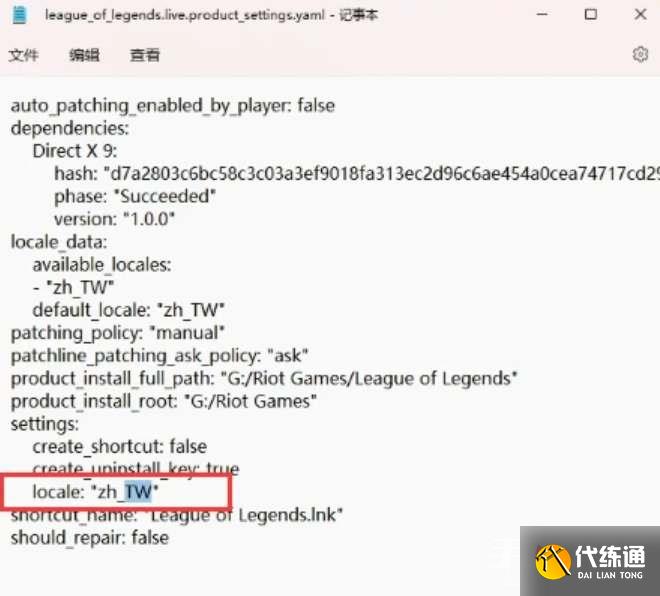Click the highlighted TW text in locale line

pos(138,492)
